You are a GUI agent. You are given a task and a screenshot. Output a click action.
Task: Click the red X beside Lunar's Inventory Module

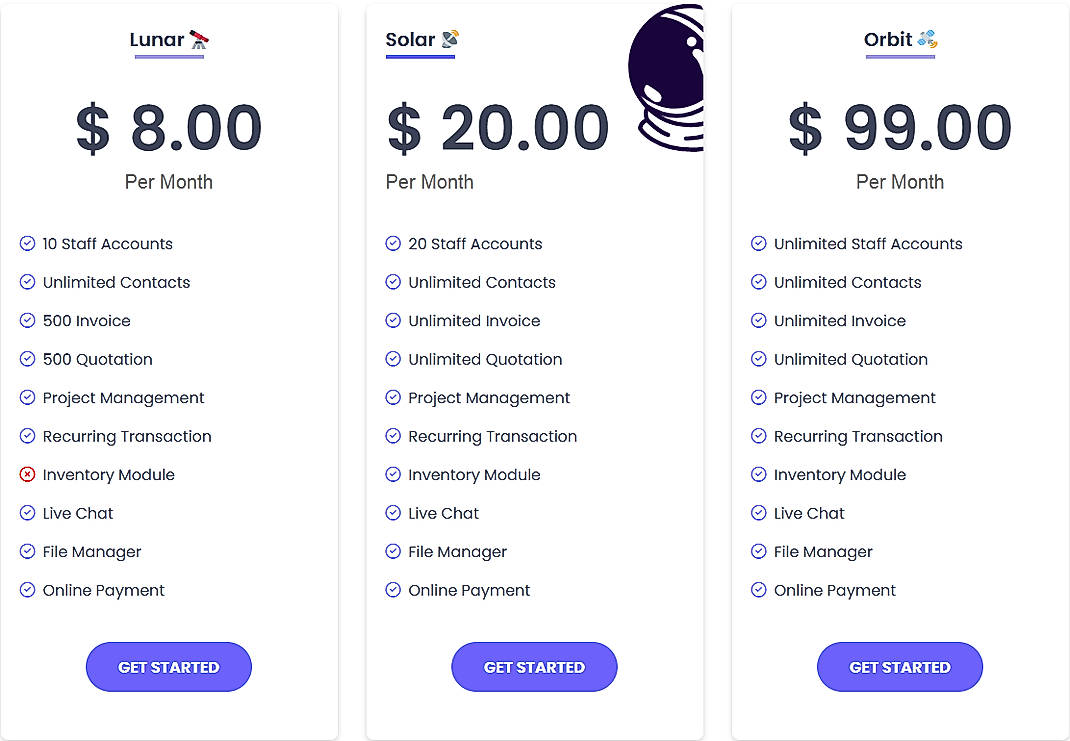pyautogui.click(x=27, y=475)
